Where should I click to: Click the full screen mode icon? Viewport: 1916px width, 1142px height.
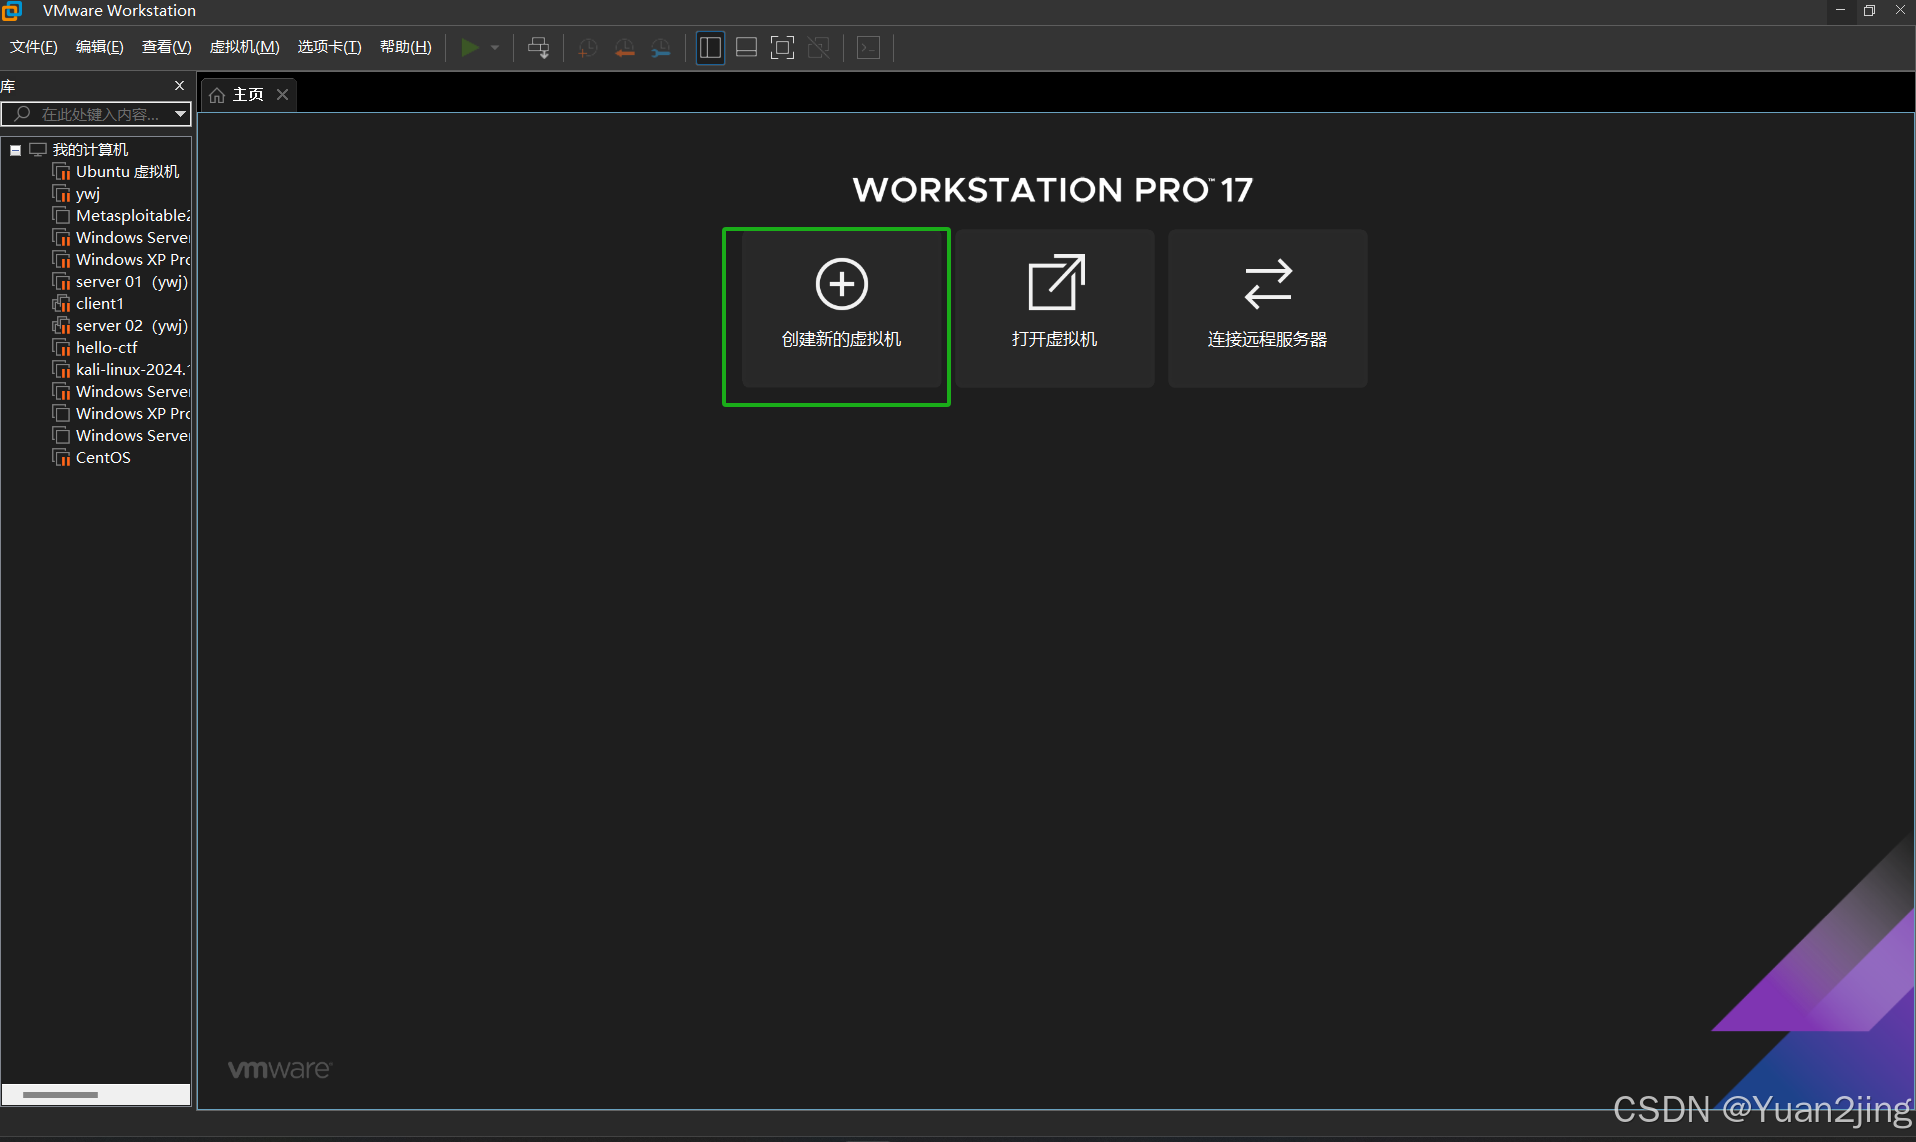(x=782, y=47)
